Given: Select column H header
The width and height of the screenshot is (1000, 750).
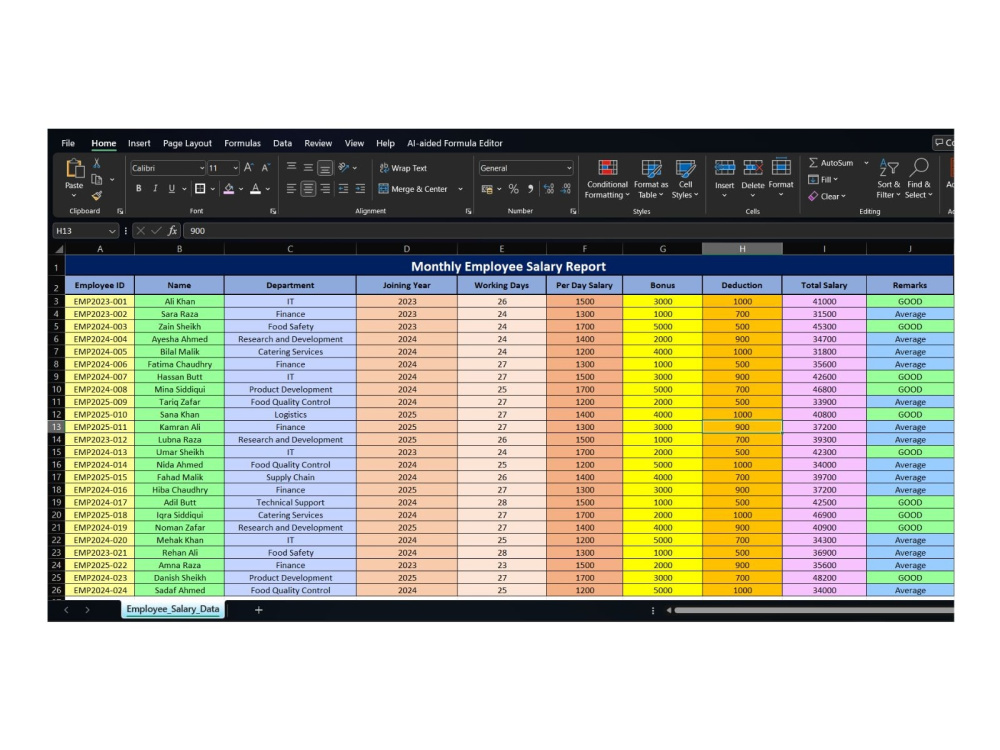Looking at the screenshot, I should click(742, 249).
